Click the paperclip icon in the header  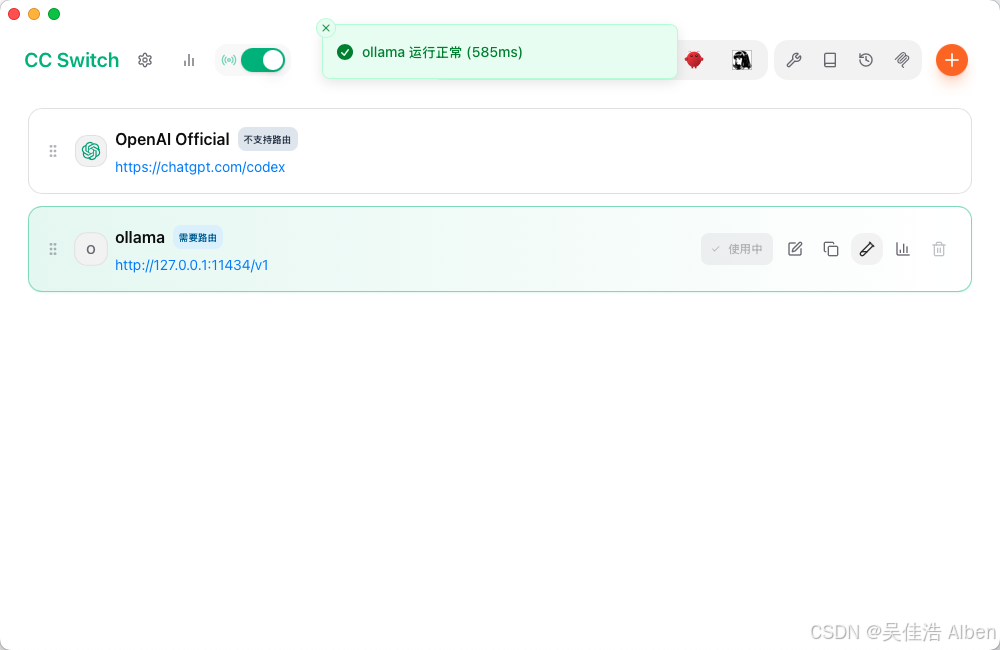click(902, 60)
